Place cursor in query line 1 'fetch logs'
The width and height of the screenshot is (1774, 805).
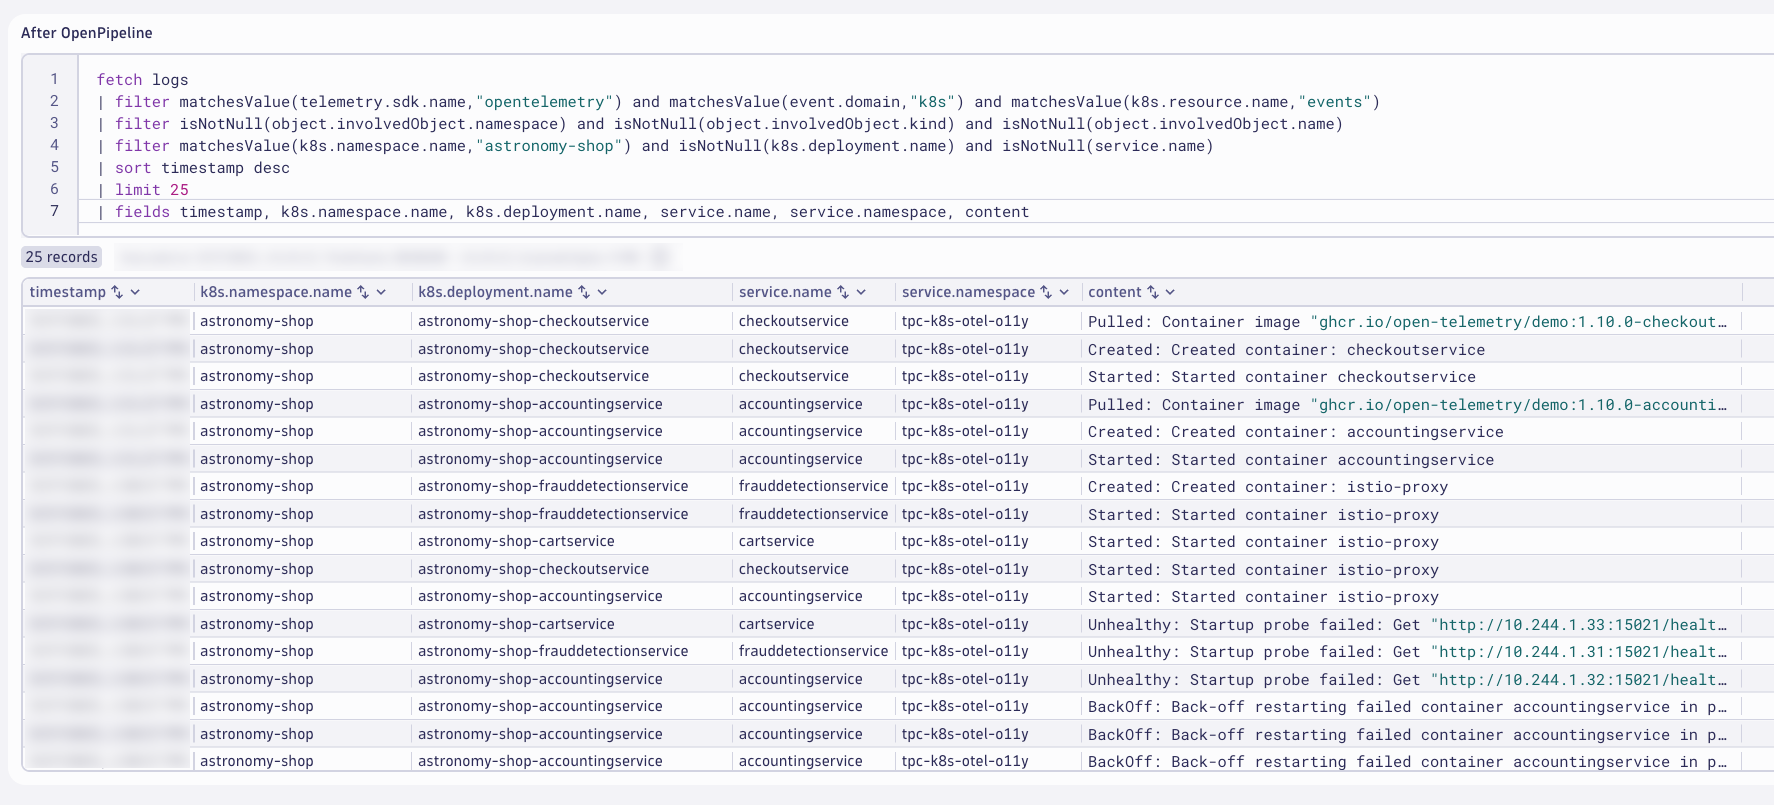click(x=142, y=80)
